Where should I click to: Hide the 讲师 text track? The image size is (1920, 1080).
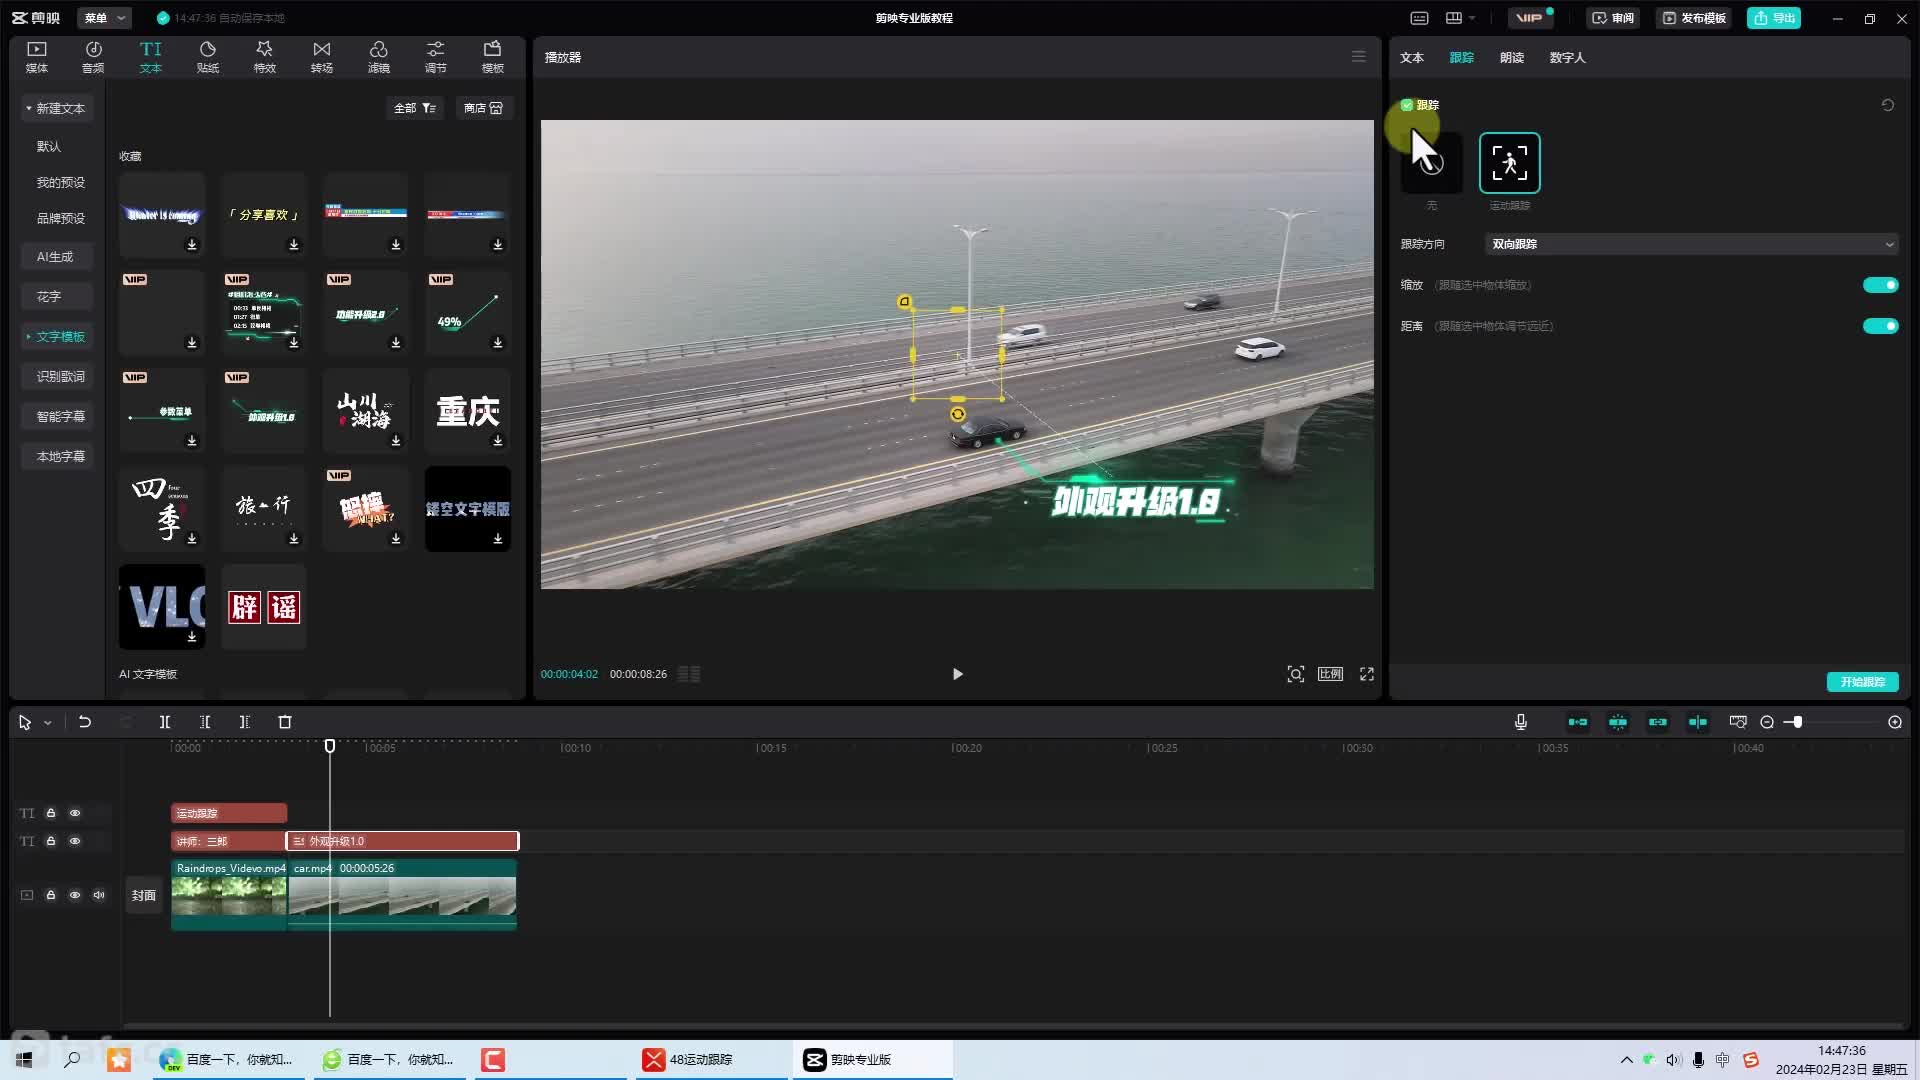tap(75, 841)
